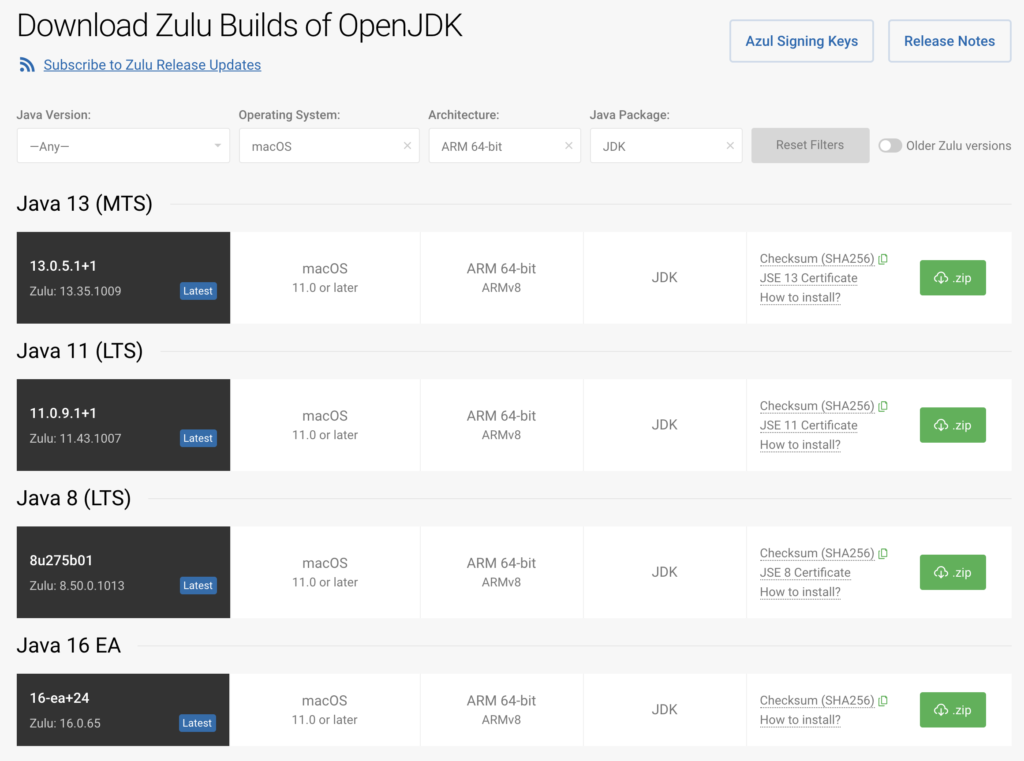The width and height of the screenshot is (1024, 761).
Task: Click the RSS feed icon beside Subscribe link
Action: point(27,65)
